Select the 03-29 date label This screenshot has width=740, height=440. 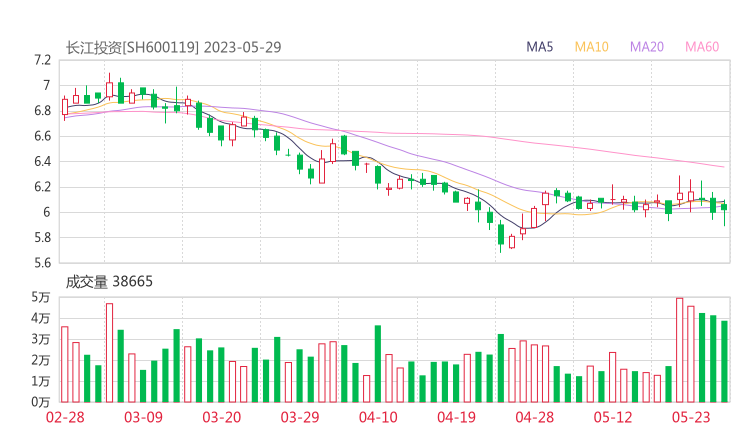(x=300, y=417)
